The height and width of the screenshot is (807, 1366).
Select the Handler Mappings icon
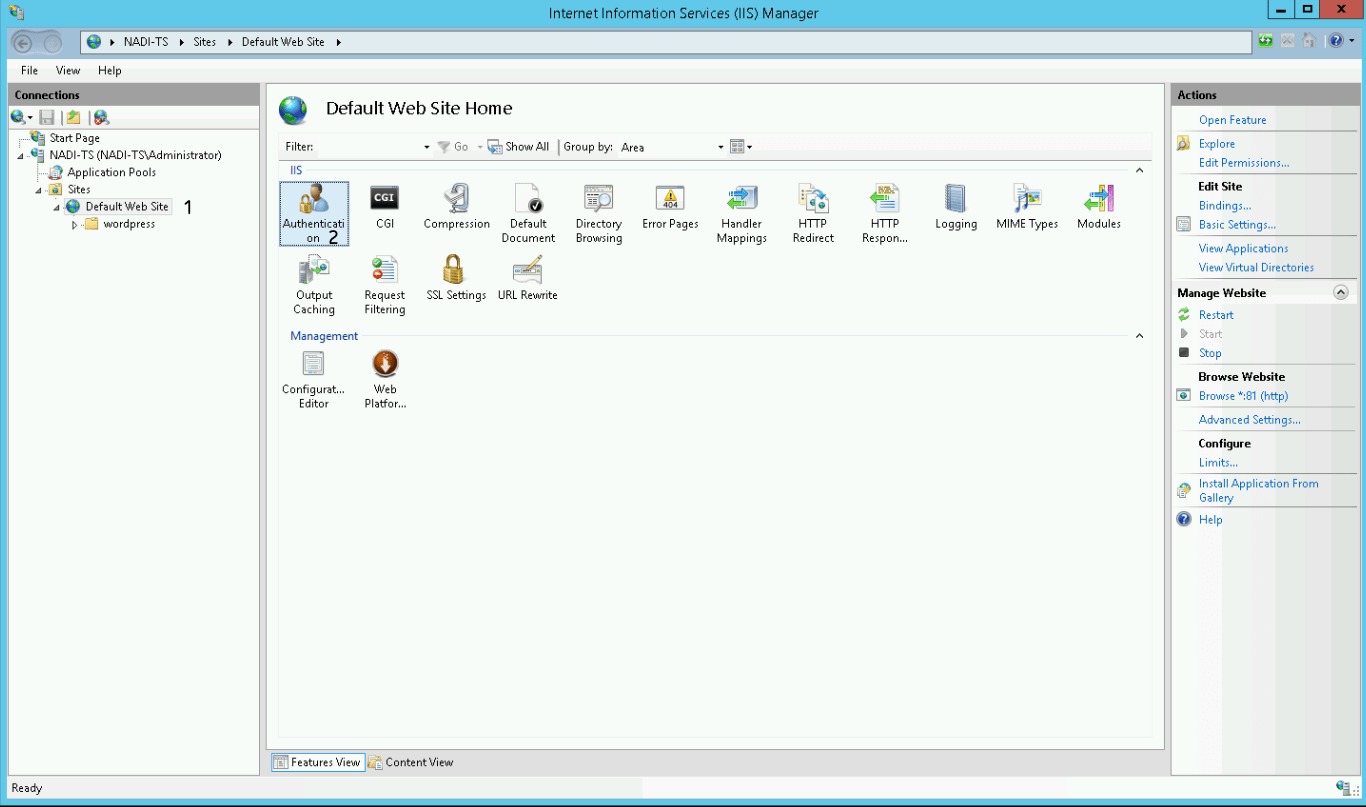click(741, 214)
